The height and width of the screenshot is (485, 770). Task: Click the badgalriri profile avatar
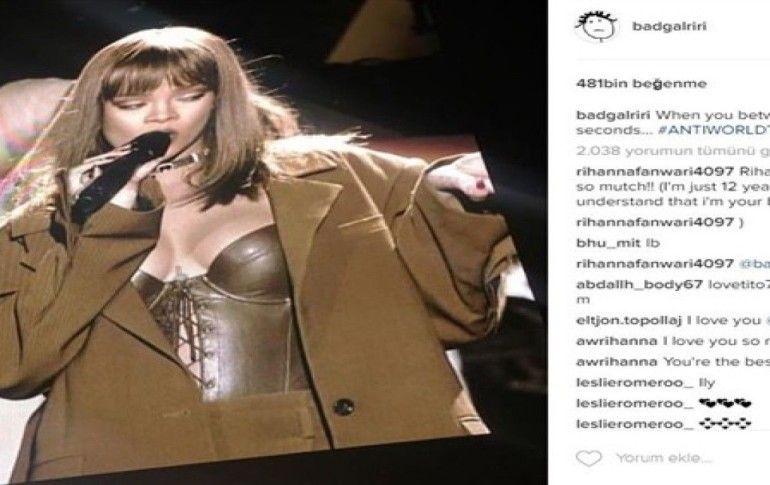[596, 26]
